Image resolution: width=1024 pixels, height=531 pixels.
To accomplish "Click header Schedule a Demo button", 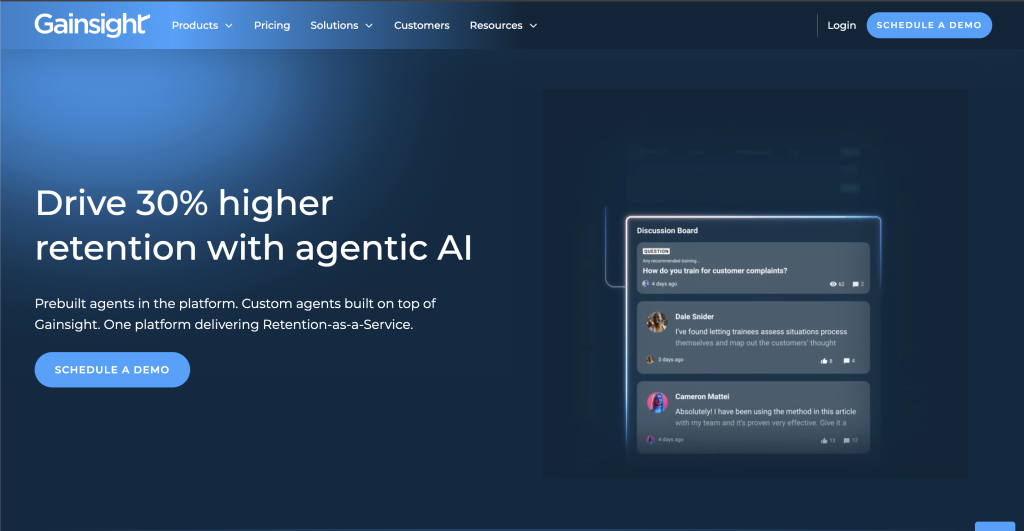I will (929, 25).
